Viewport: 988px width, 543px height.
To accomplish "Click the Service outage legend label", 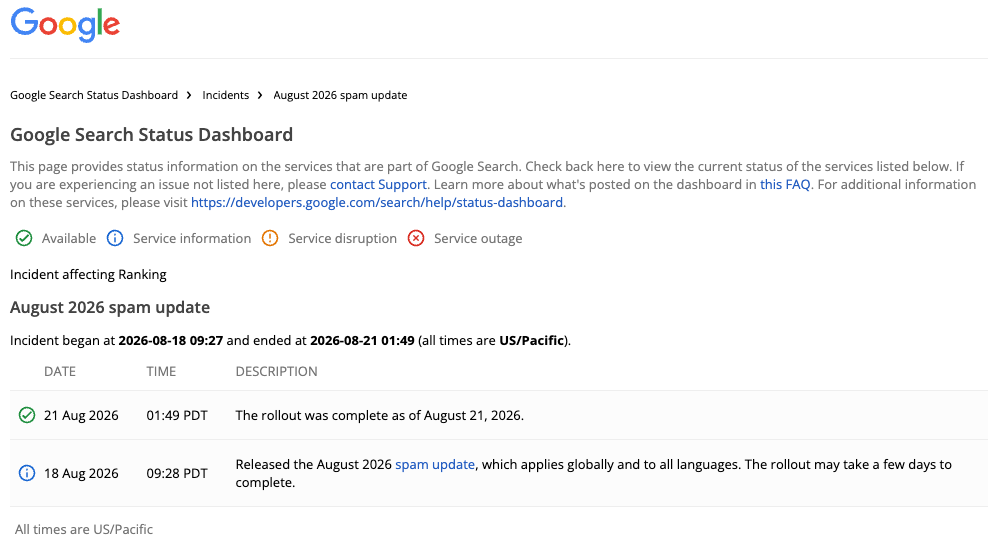I will (x=478, y=239).
